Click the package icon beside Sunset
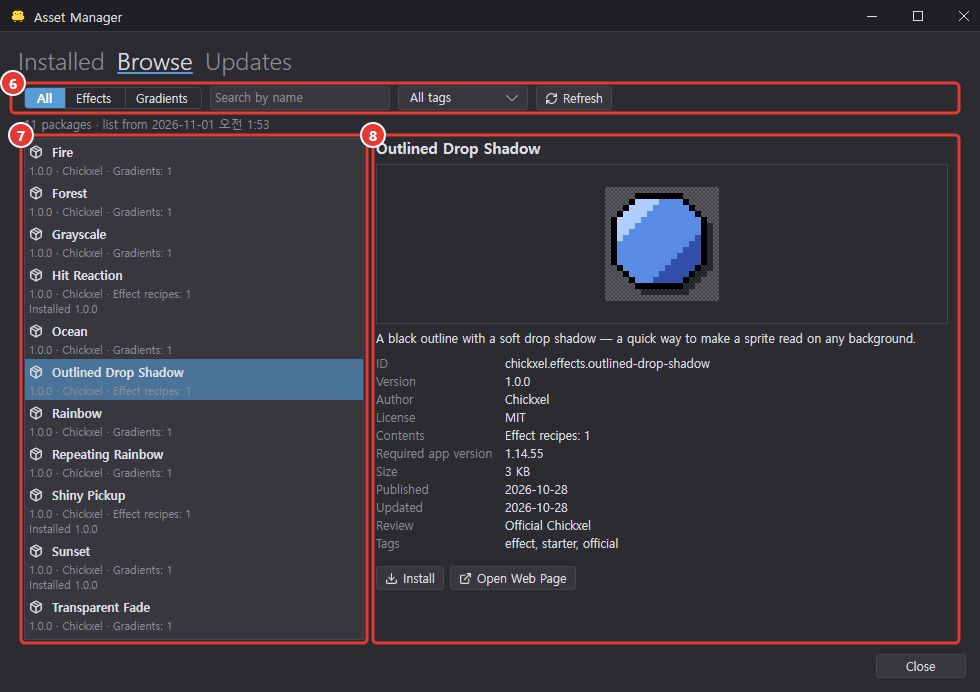The height and width of the screenshot is (692, 980). tap(36, 551)
